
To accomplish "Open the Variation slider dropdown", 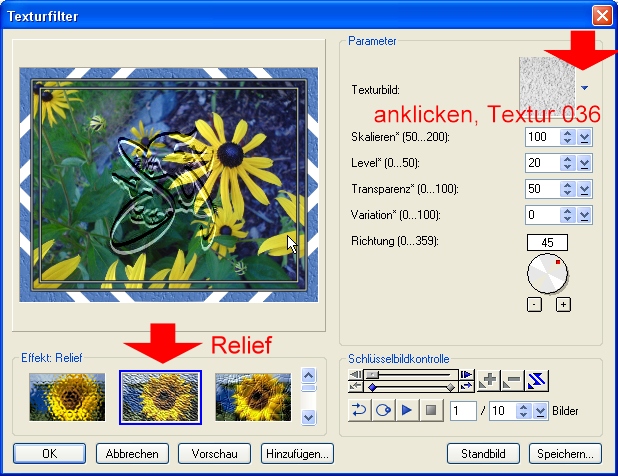I will pyautogui.click(x=584, y=215).
